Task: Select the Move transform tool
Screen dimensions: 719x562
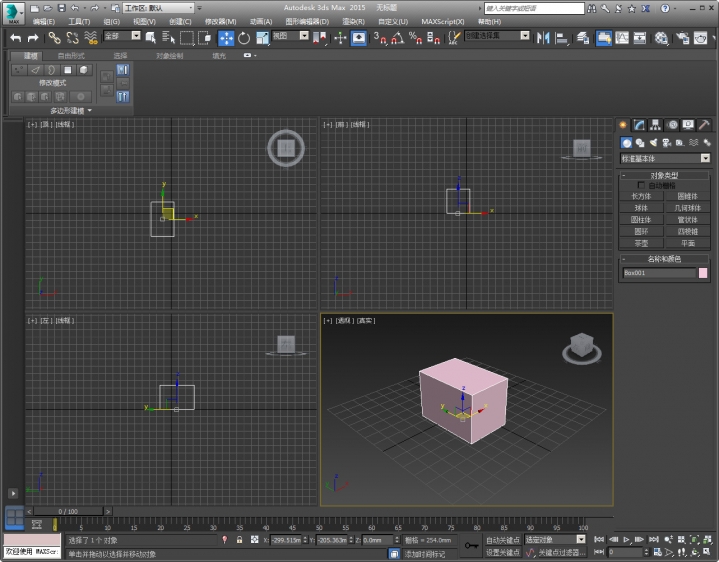Action: click(226, 38)
